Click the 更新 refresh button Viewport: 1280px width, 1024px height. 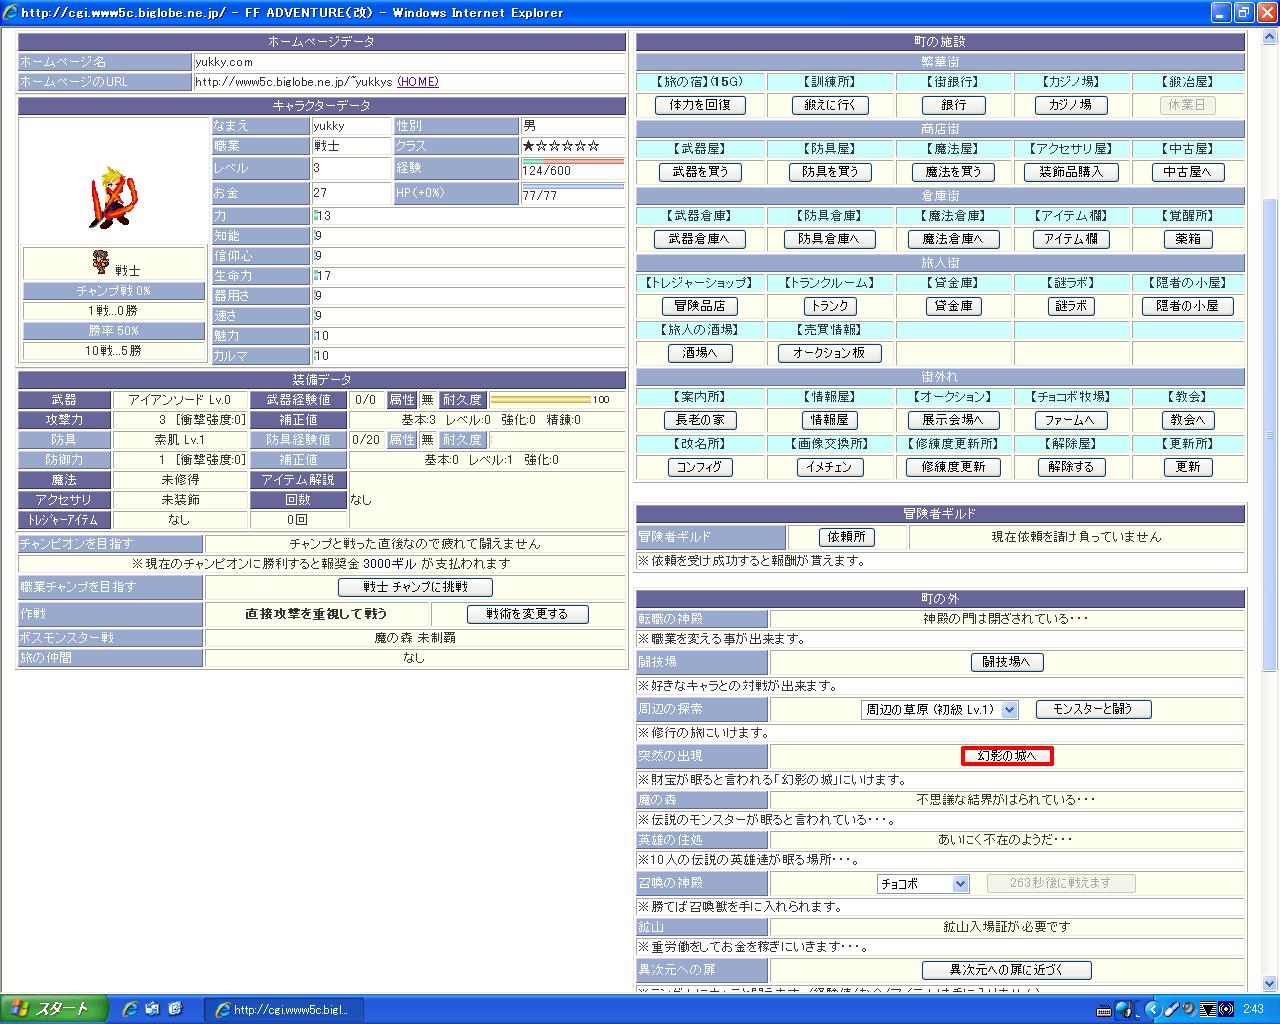pos(1188,467)
